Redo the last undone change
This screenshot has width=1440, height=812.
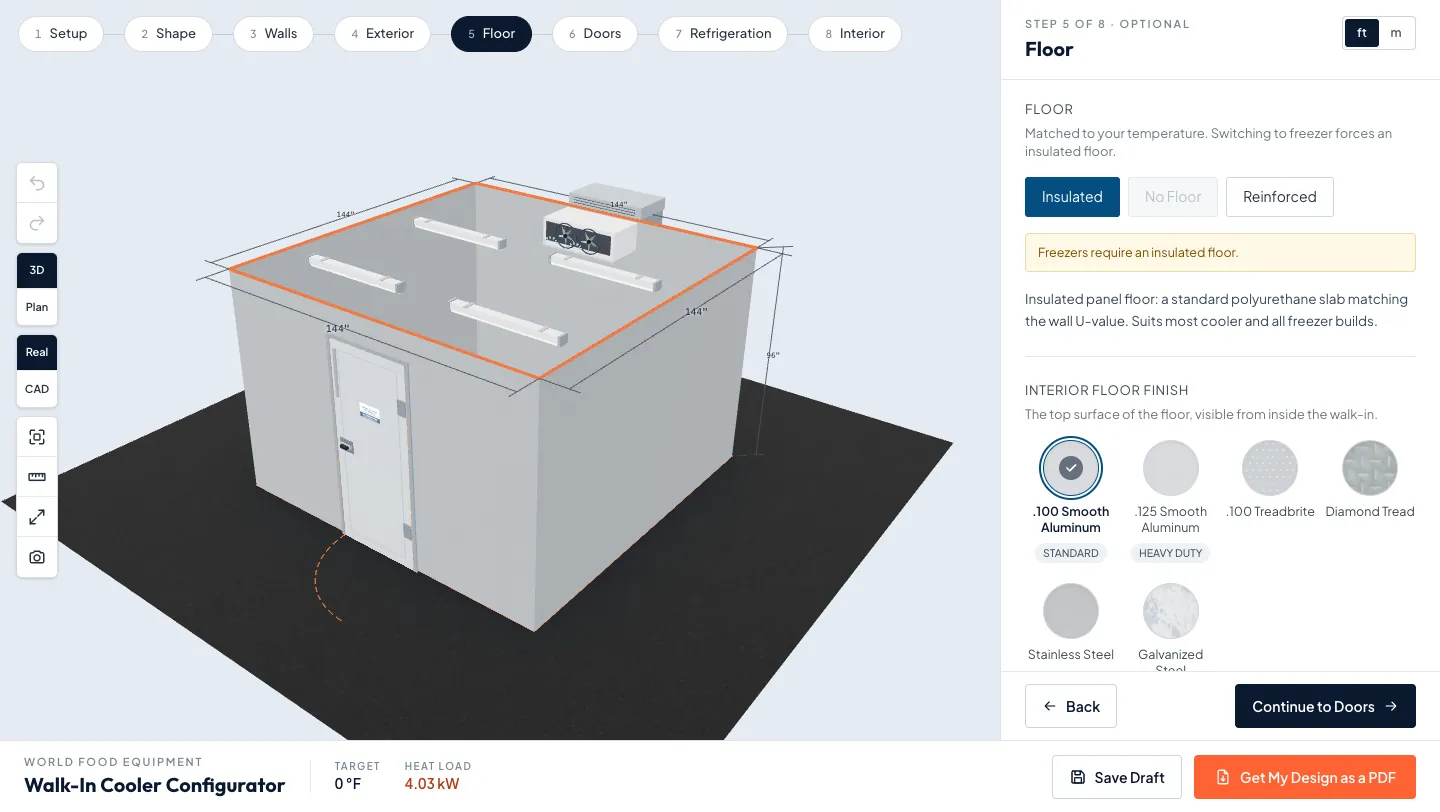[x=37, y=223]
